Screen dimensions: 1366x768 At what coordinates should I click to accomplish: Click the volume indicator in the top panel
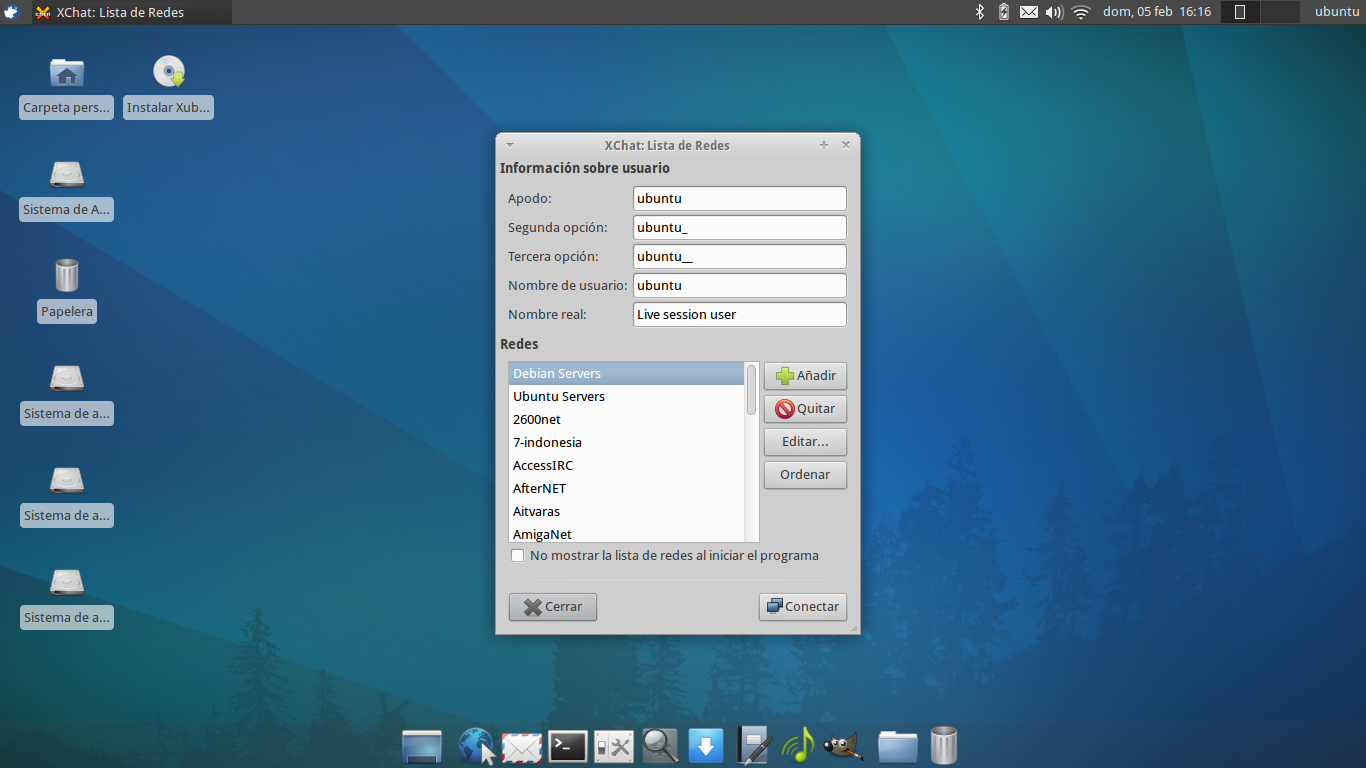(1053, 12)
